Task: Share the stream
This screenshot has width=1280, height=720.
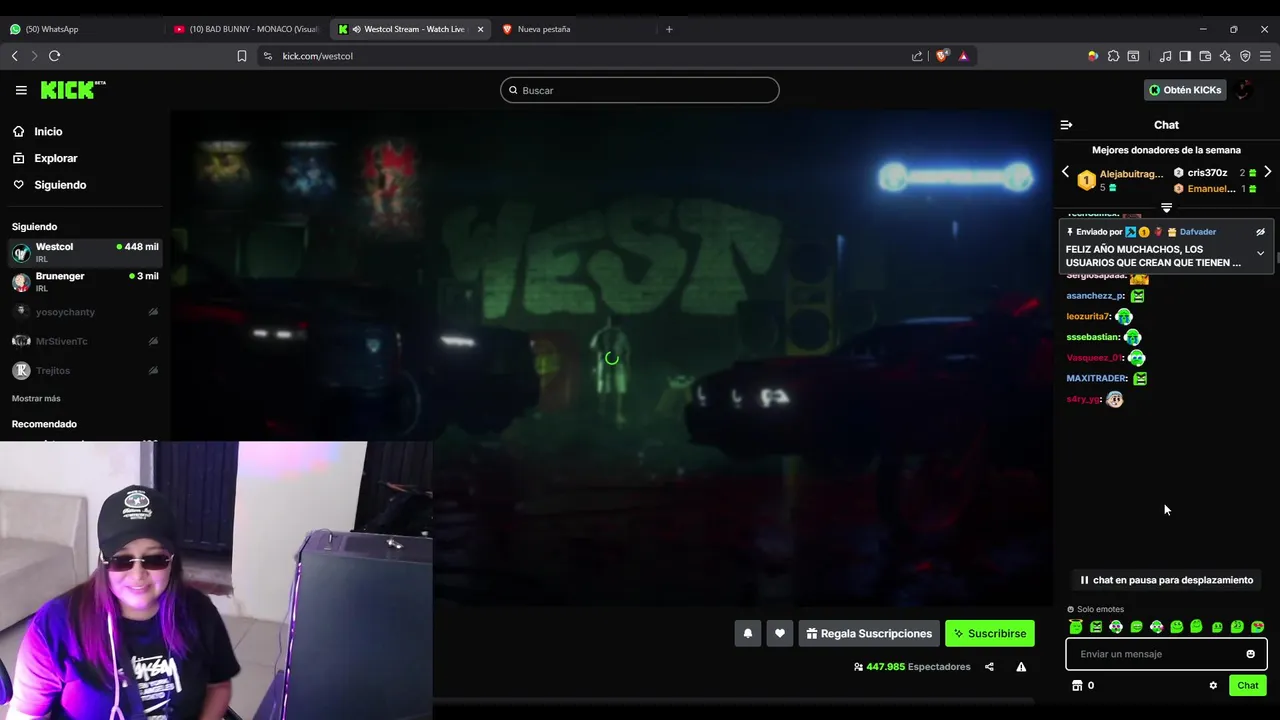Action: pos(989,667)
